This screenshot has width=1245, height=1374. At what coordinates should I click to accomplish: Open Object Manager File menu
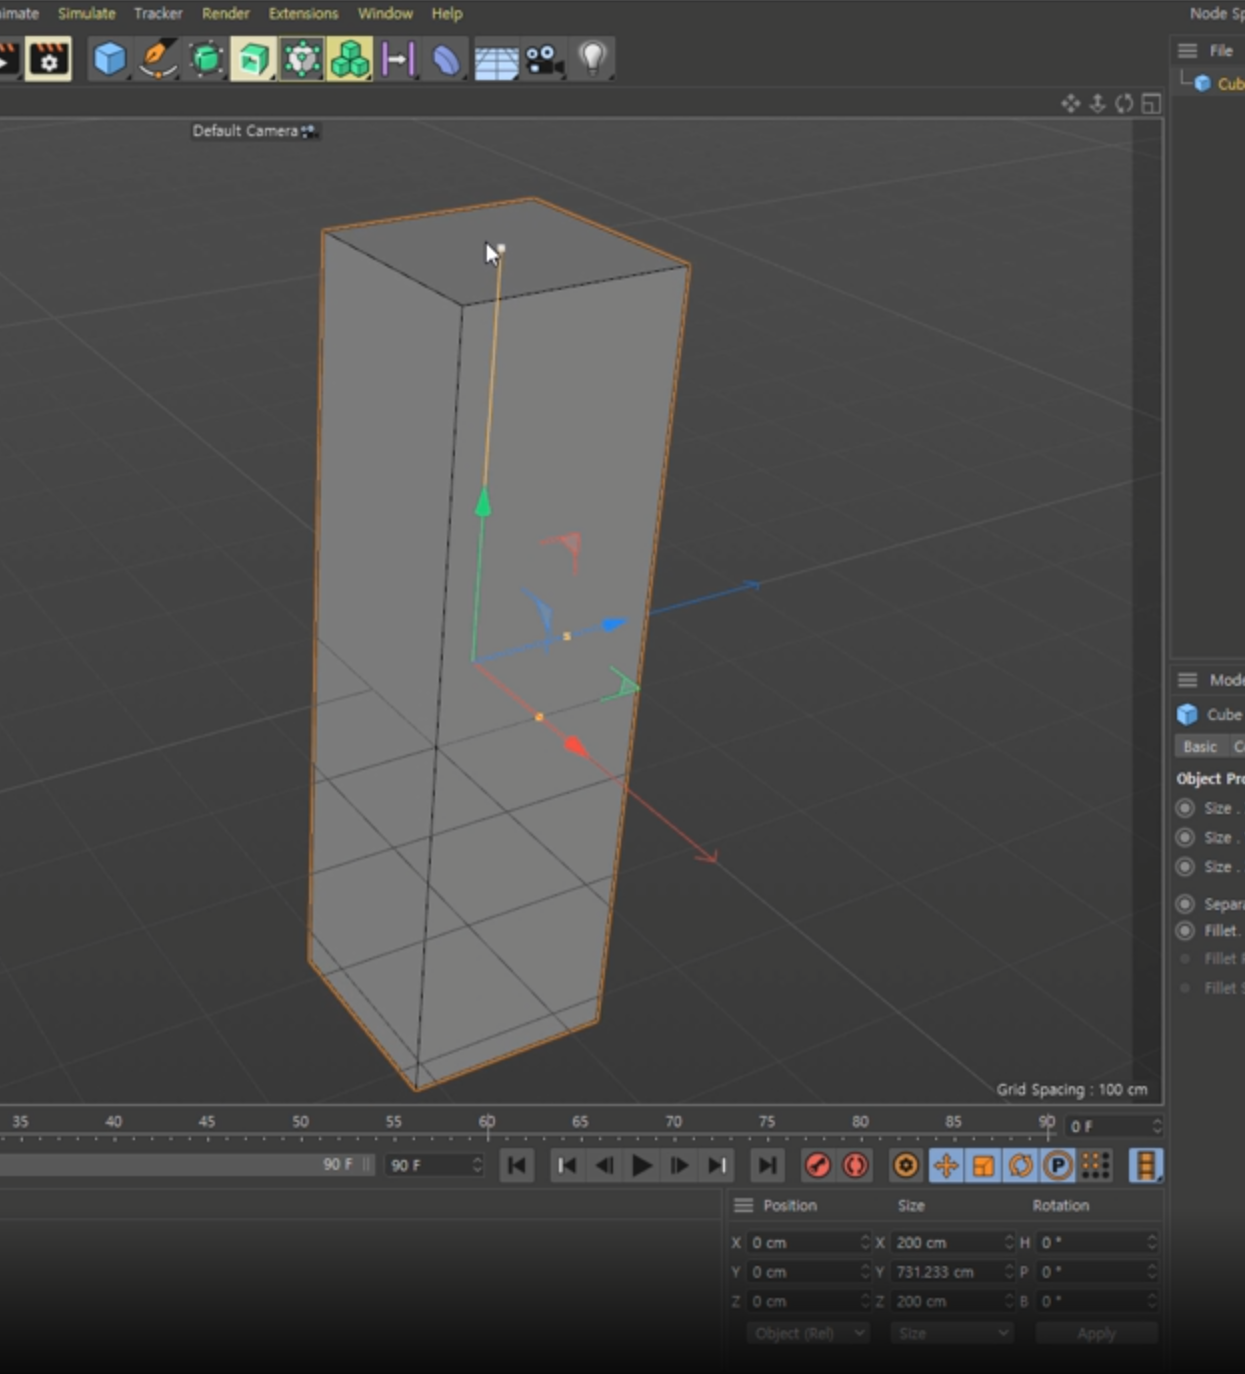pos(1221,51)
